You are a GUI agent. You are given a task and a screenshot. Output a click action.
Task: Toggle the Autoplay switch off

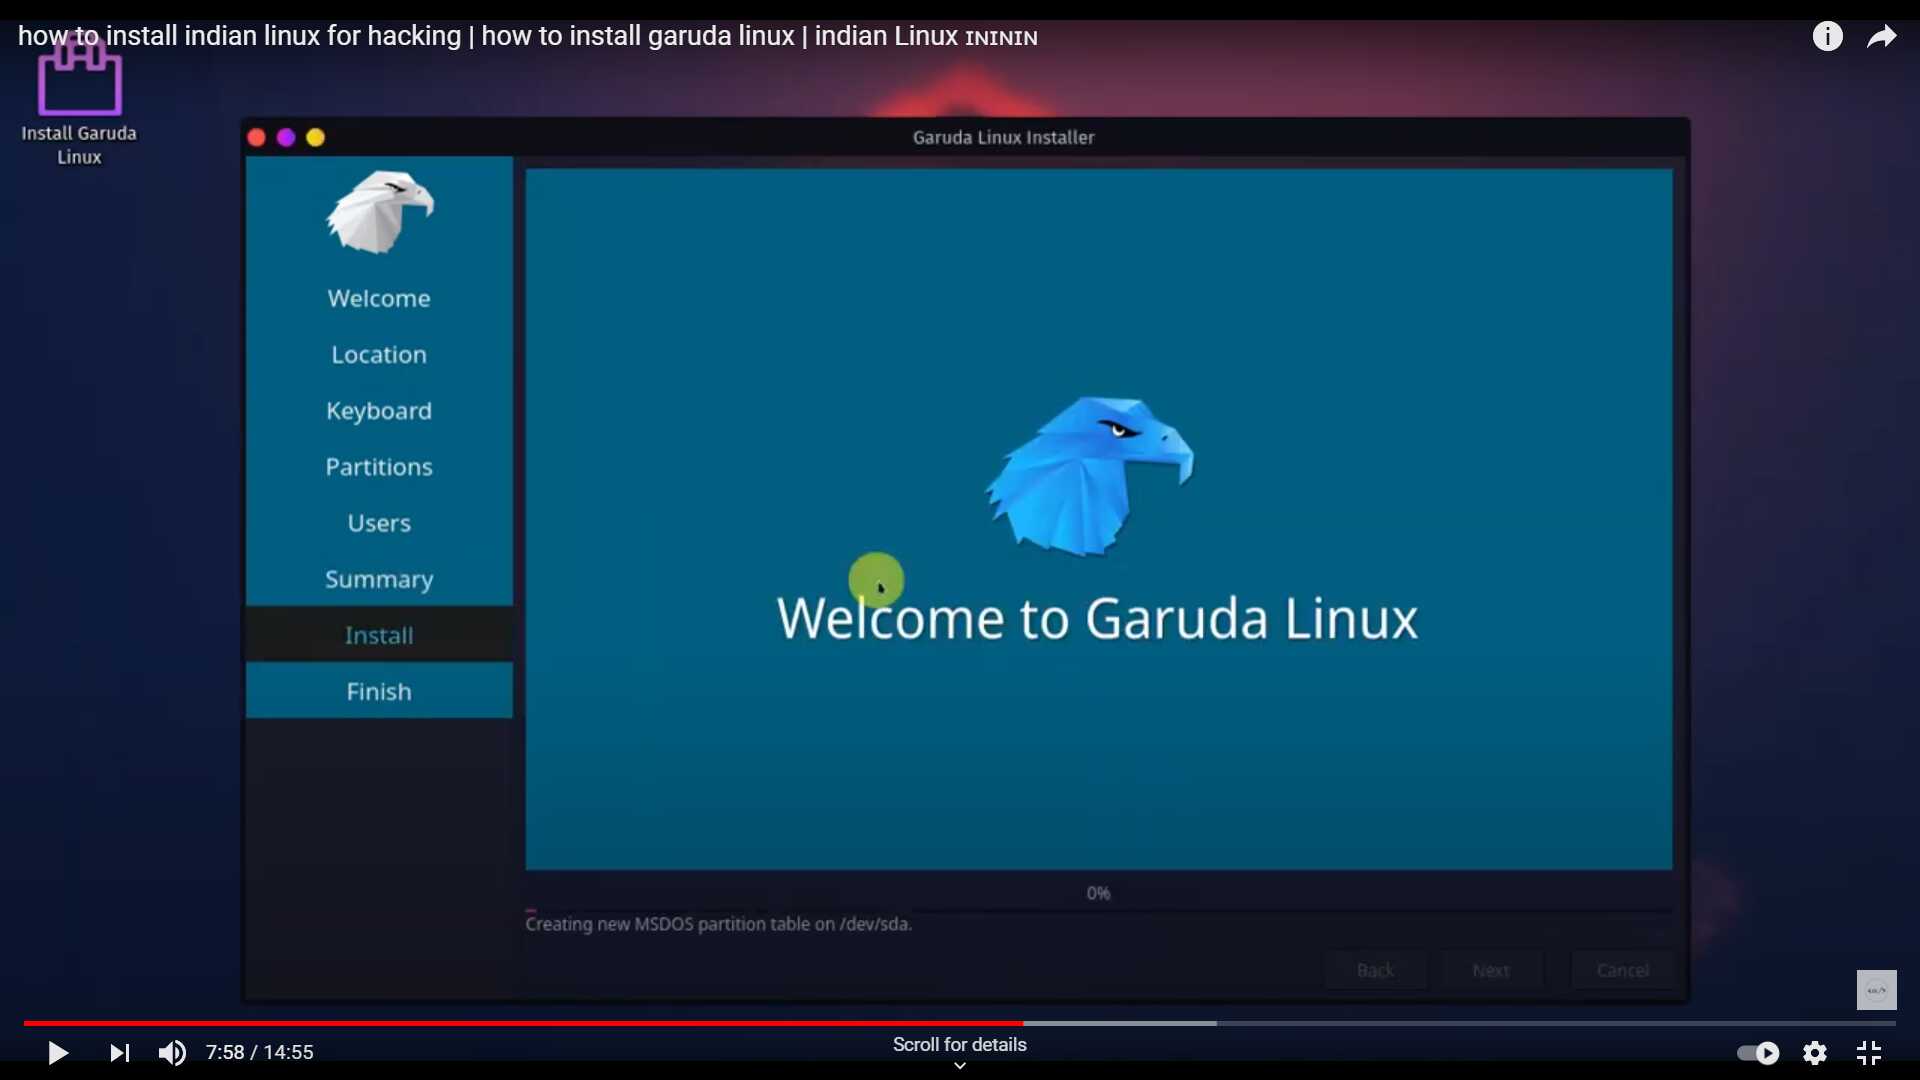click(1757, 1052)
